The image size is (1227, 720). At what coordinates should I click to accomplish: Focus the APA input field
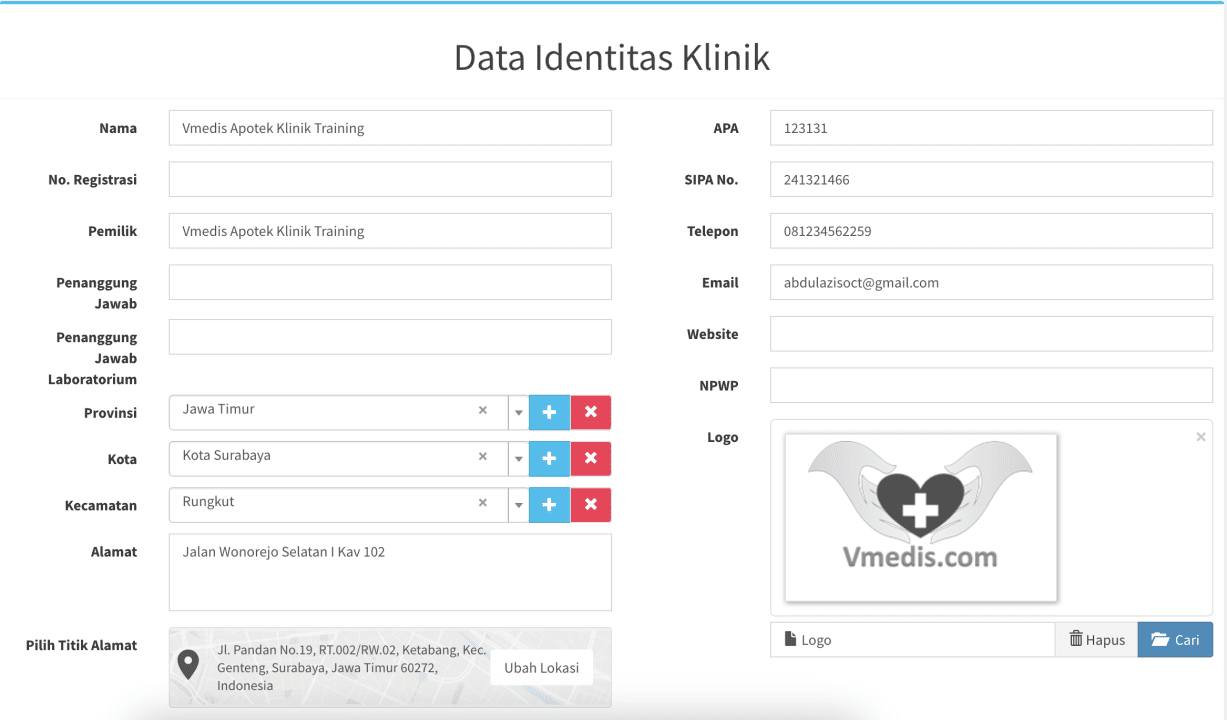coord(991,128)
